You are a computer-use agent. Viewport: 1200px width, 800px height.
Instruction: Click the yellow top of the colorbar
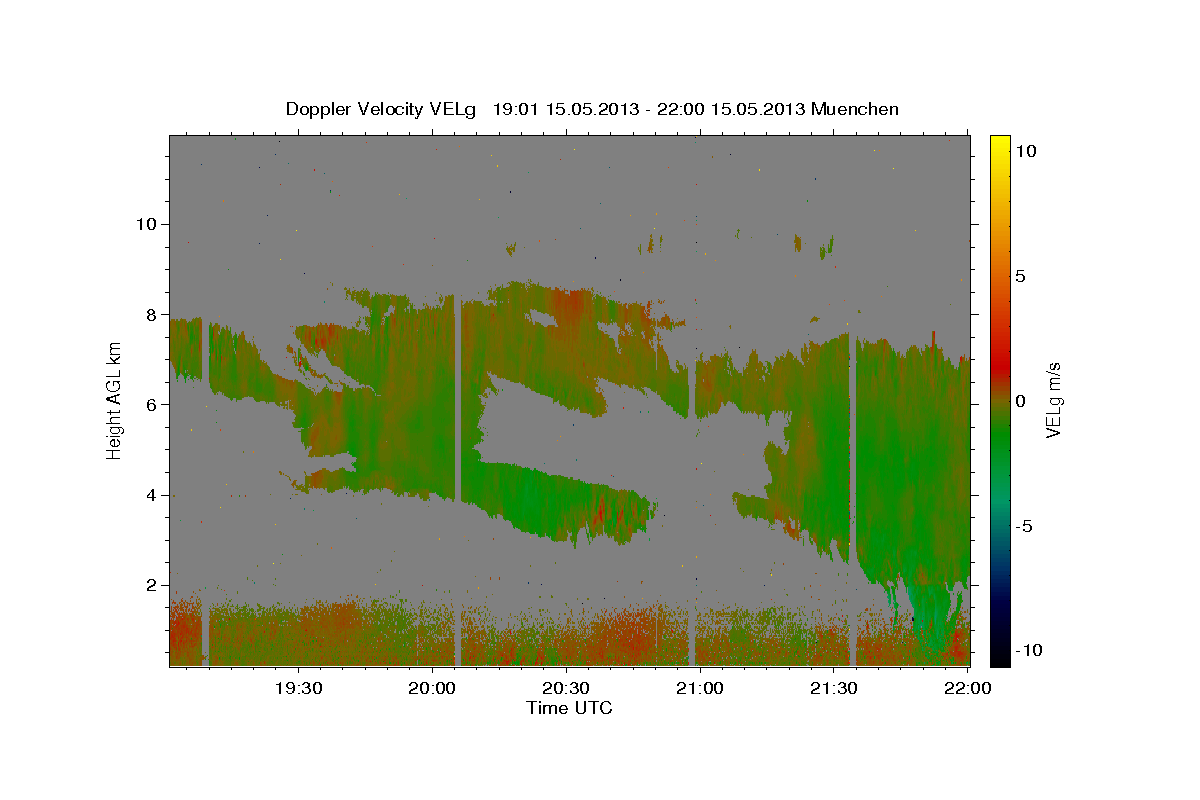(999, 145)
